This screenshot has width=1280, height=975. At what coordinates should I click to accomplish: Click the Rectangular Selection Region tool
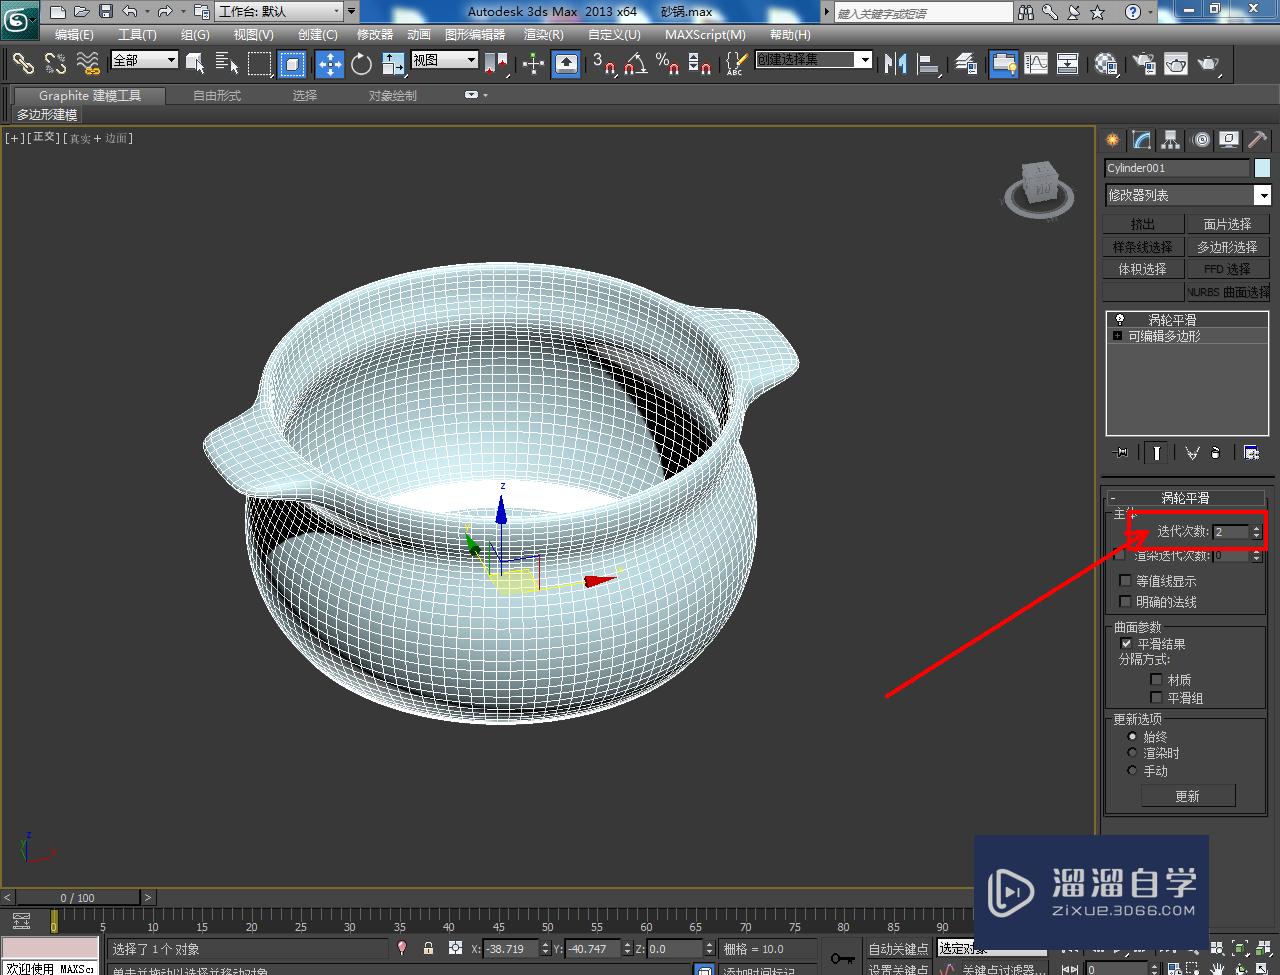point(260,63)
